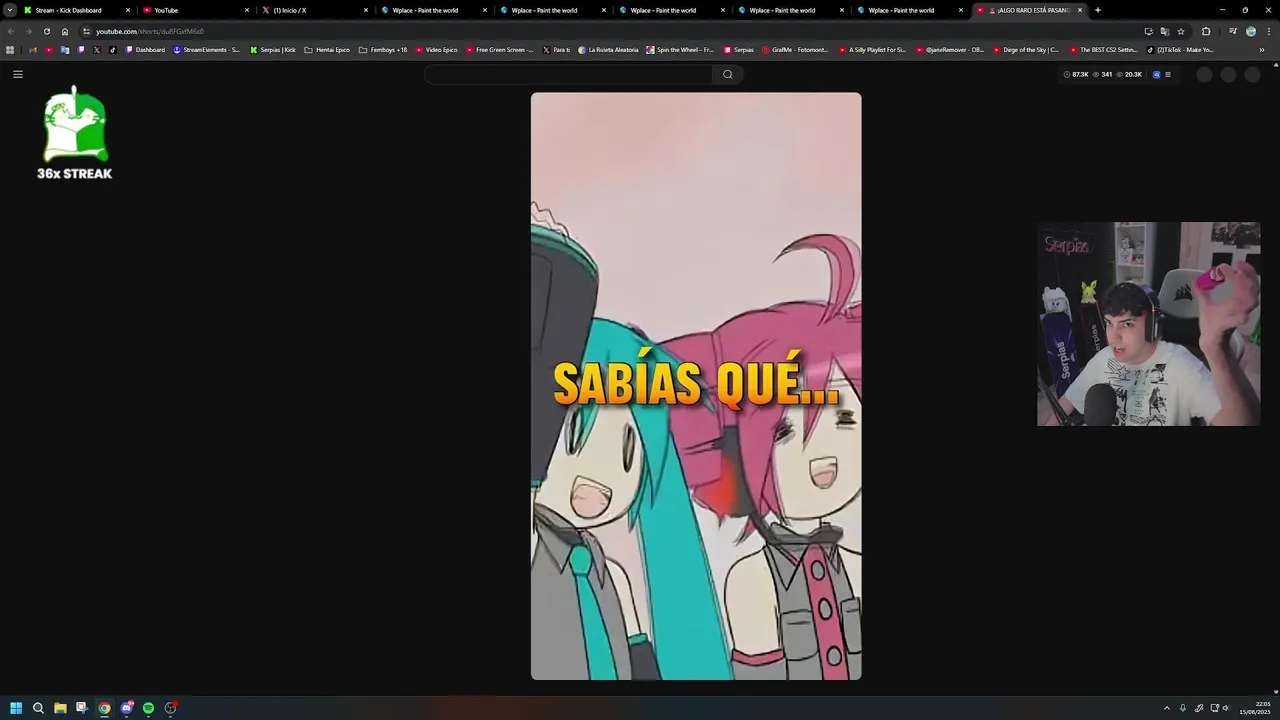This screenshot has height=720, width=1280.
Task: Switch to the YouTube tab
Action: tap(195, 10)
